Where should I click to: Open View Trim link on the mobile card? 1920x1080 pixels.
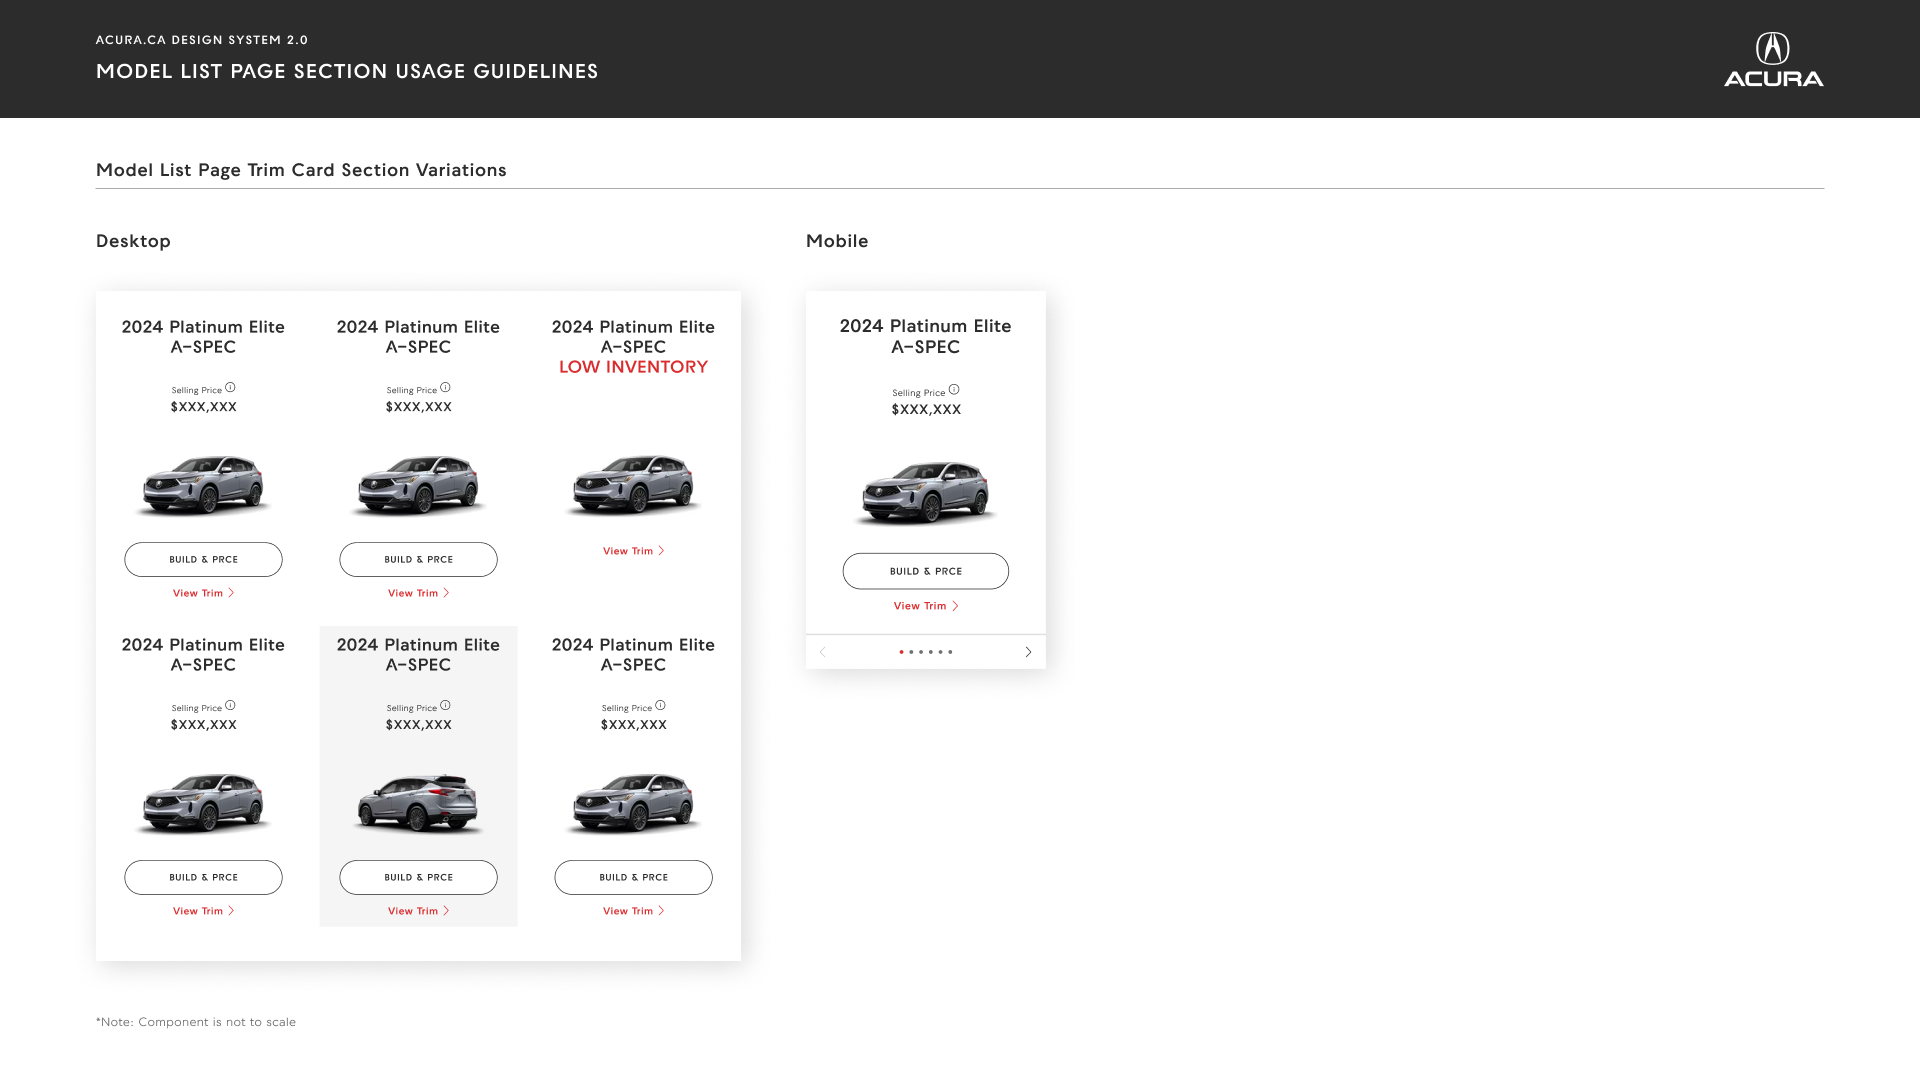926,606
